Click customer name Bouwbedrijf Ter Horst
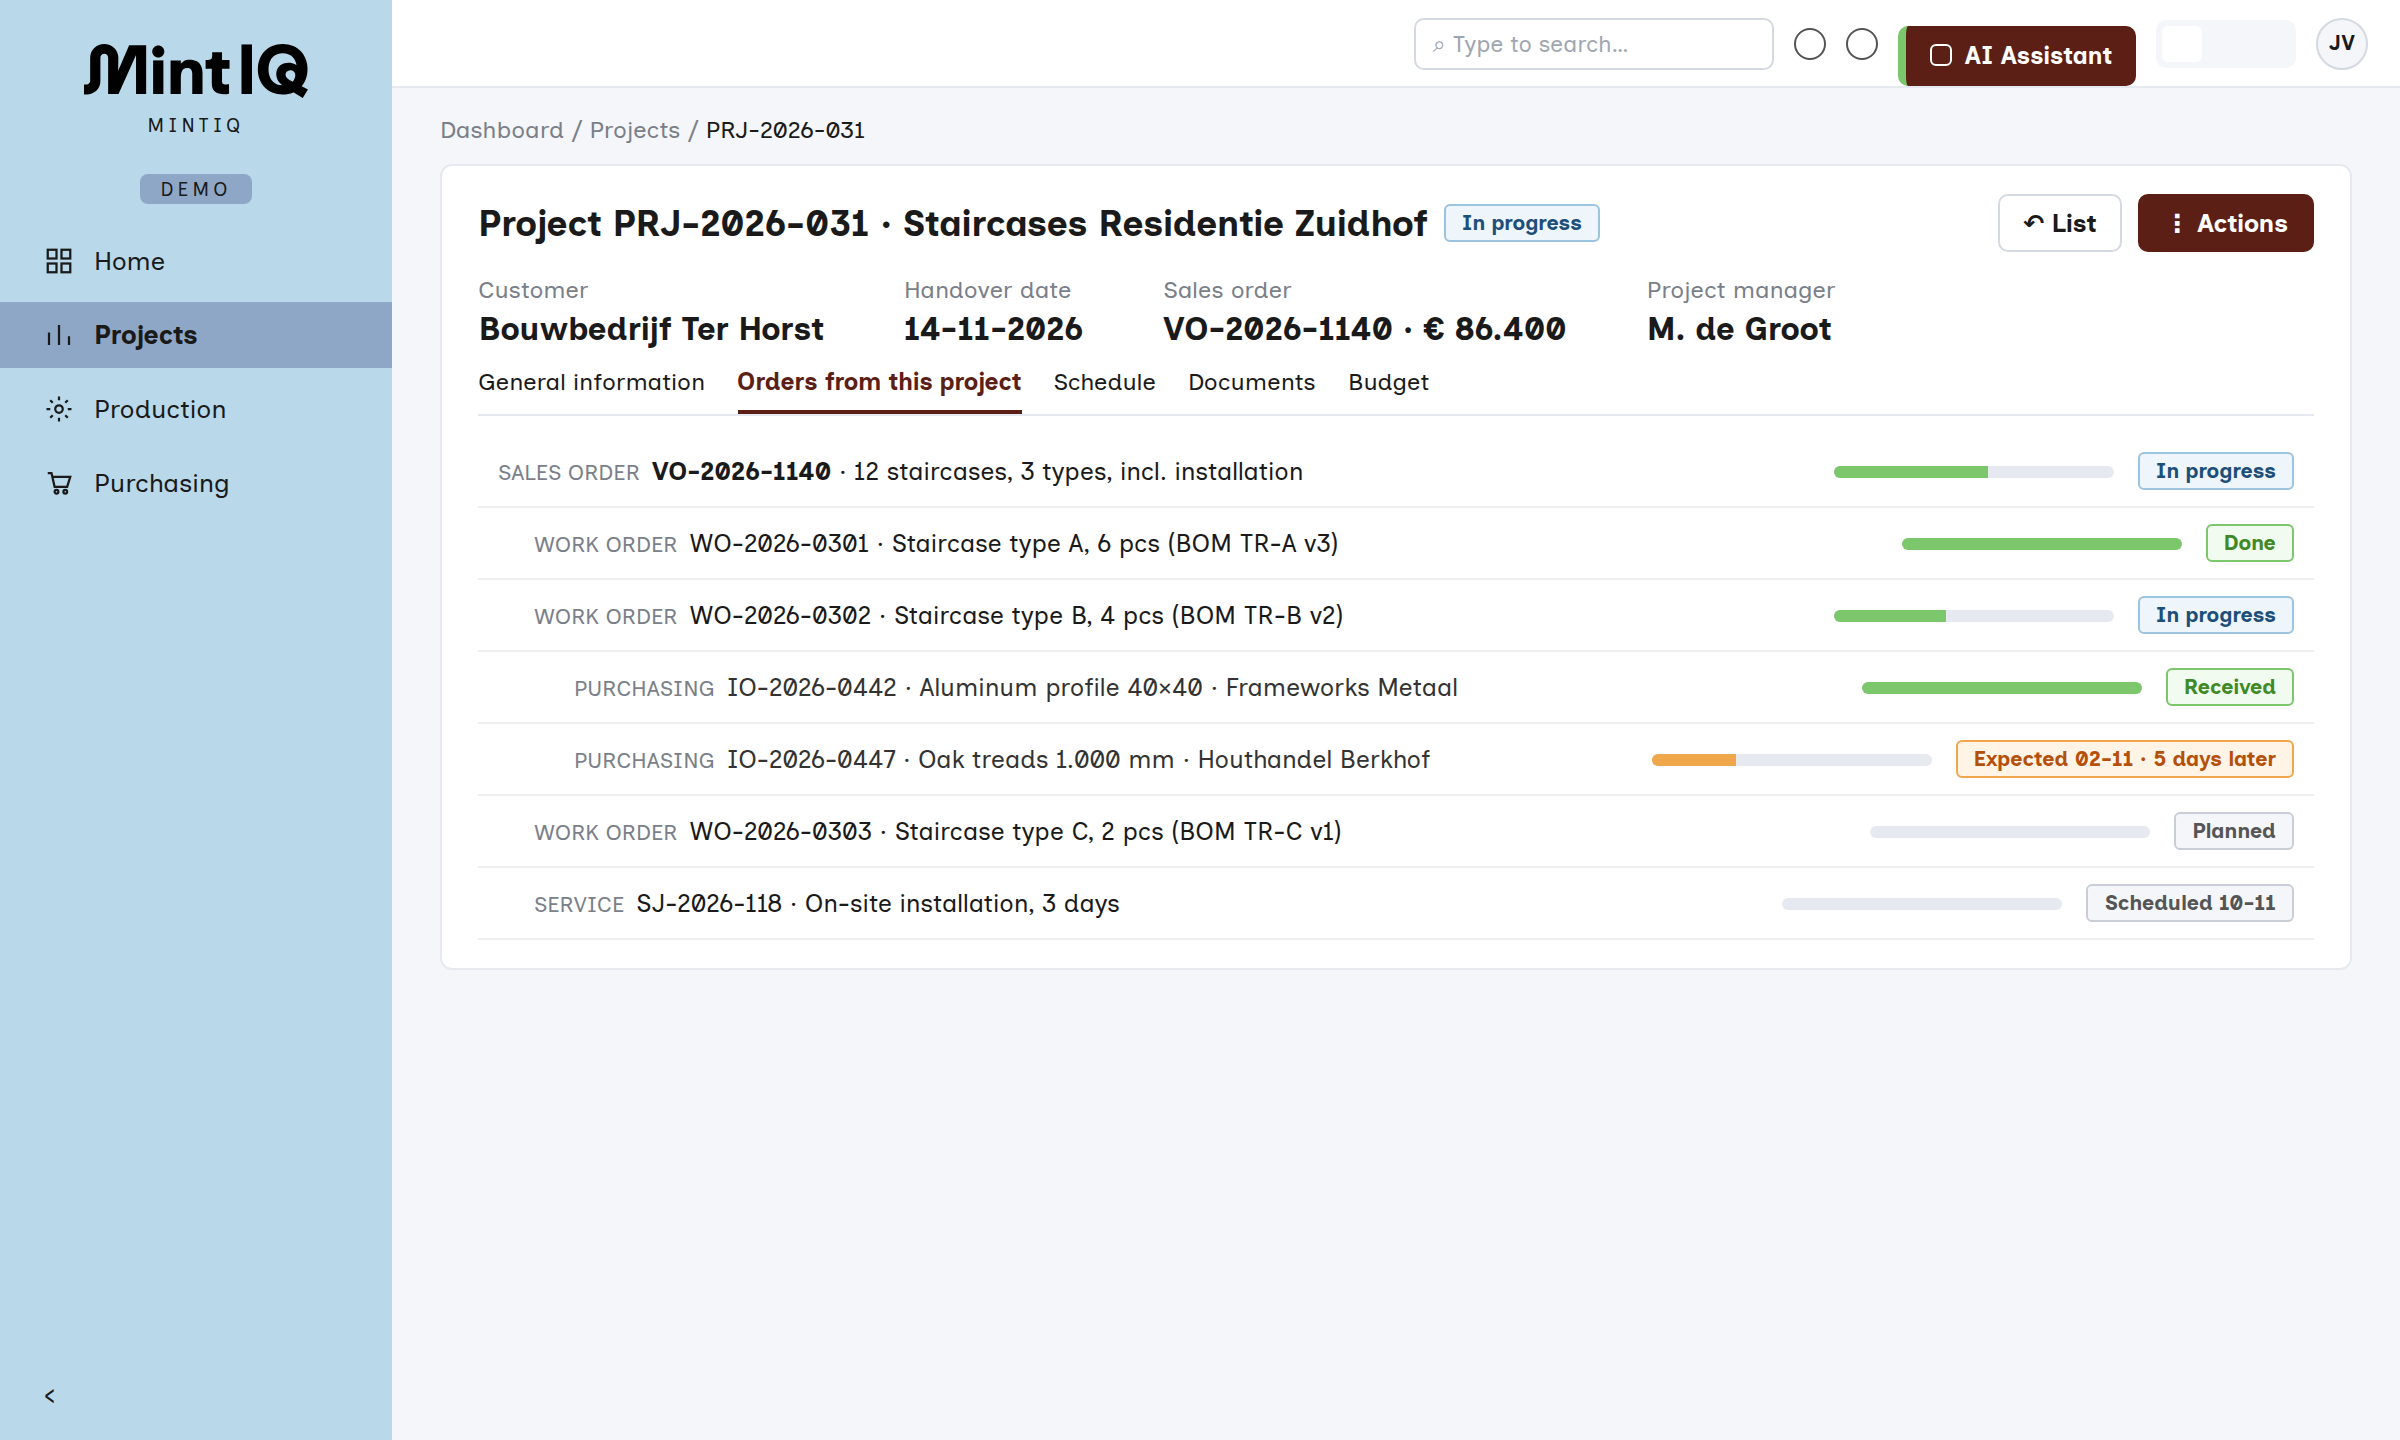This screenshot has width=2400, height=1440. pyautogui.click(x=651, y=329)
